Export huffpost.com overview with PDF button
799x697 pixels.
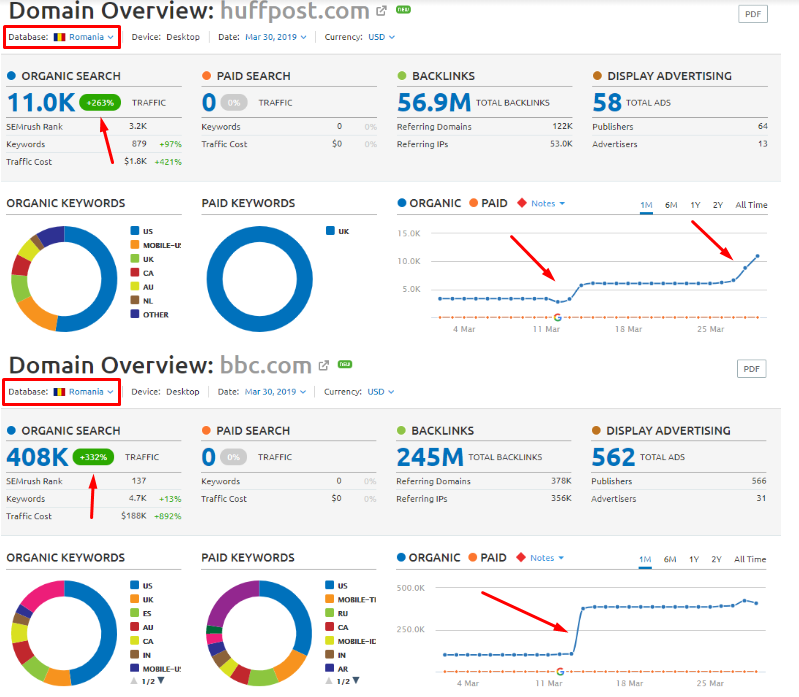coord(753,14)
